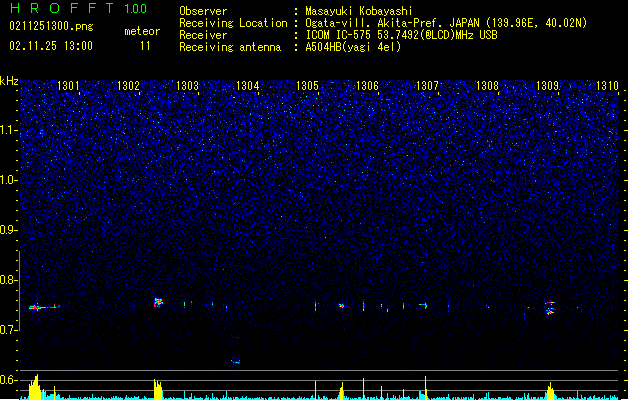Image resolution: width=629 pixels, height=400 pixels.
Task: Click the 1307 time marker
Action: click(427, 86)
